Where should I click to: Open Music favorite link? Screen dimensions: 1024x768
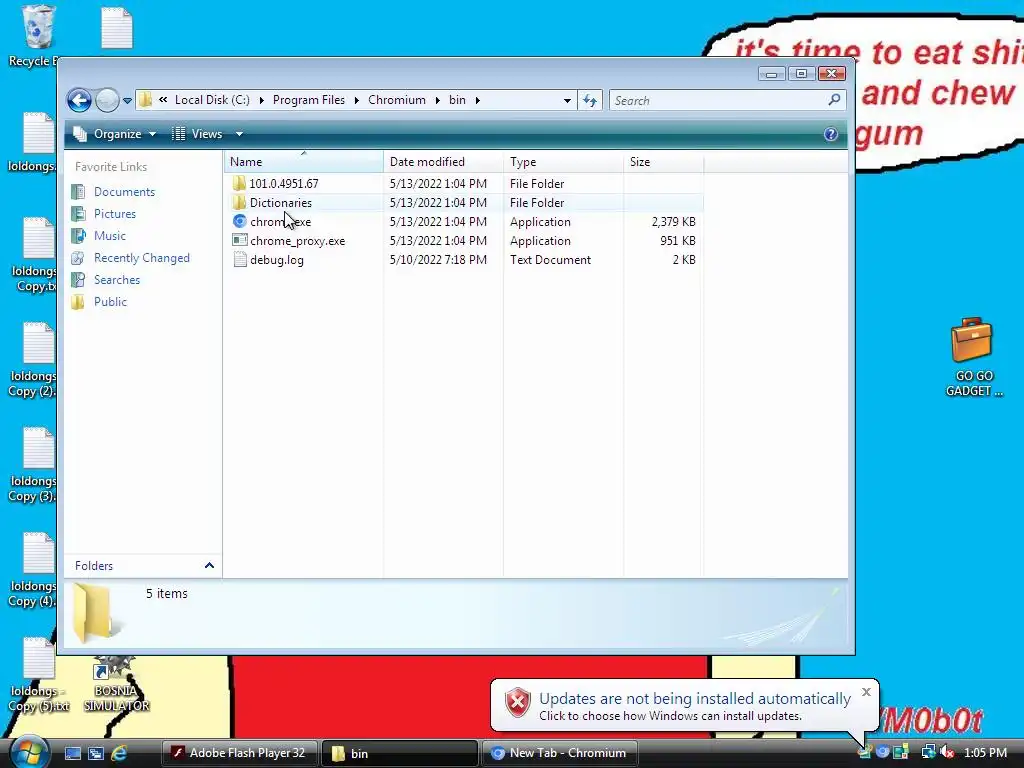click(x=109, y=236)
